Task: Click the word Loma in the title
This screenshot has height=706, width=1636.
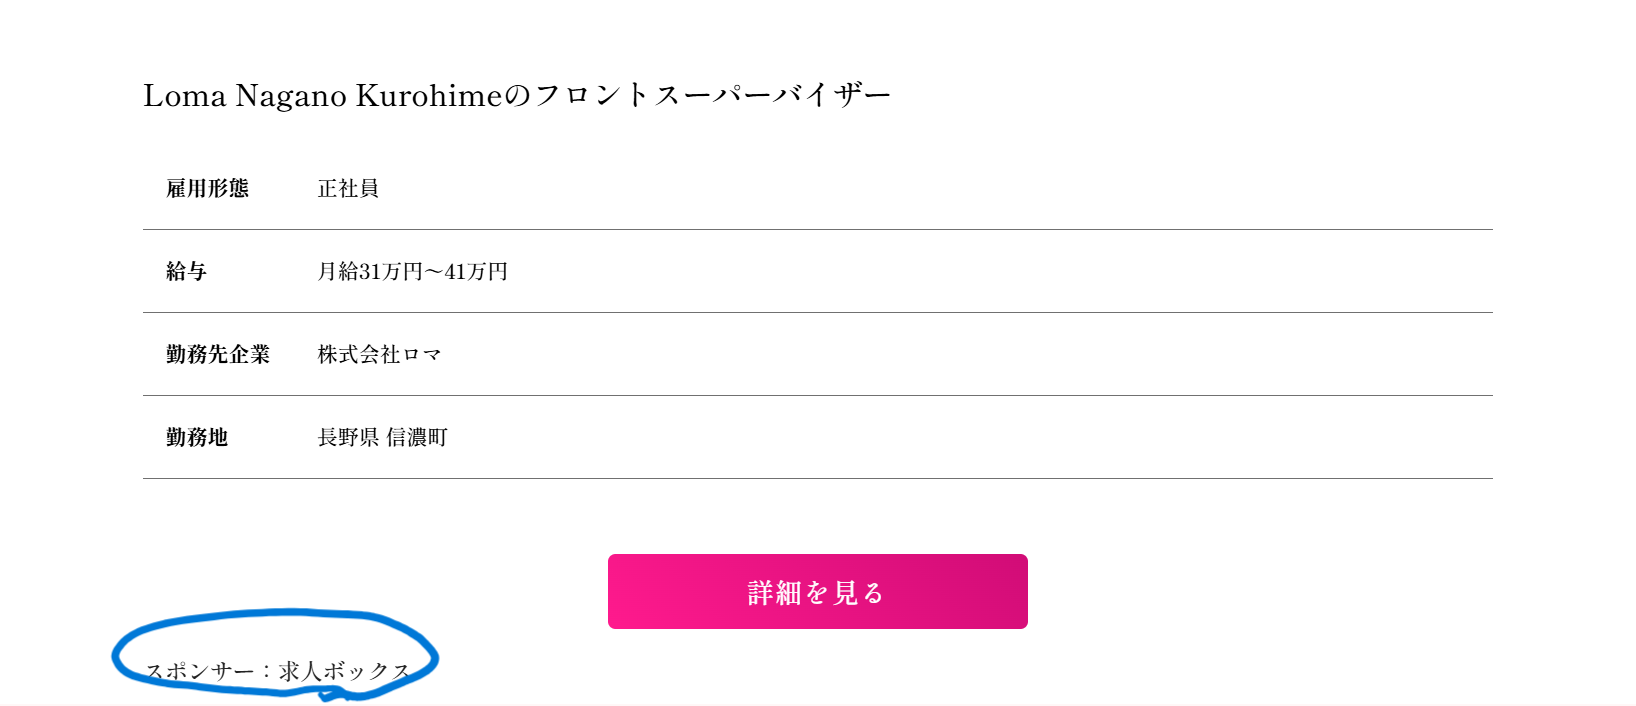Action: tap(185, 95)
